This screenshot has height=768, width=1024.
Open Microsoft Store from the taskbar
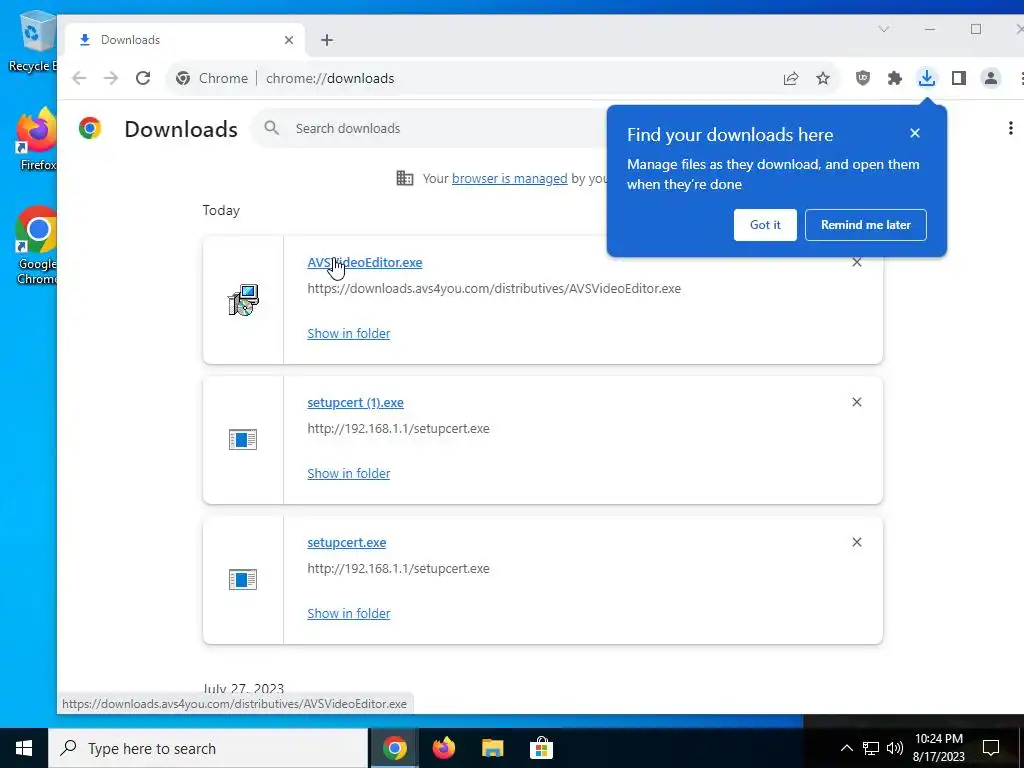pyautogui.click(x=541, y=748)
